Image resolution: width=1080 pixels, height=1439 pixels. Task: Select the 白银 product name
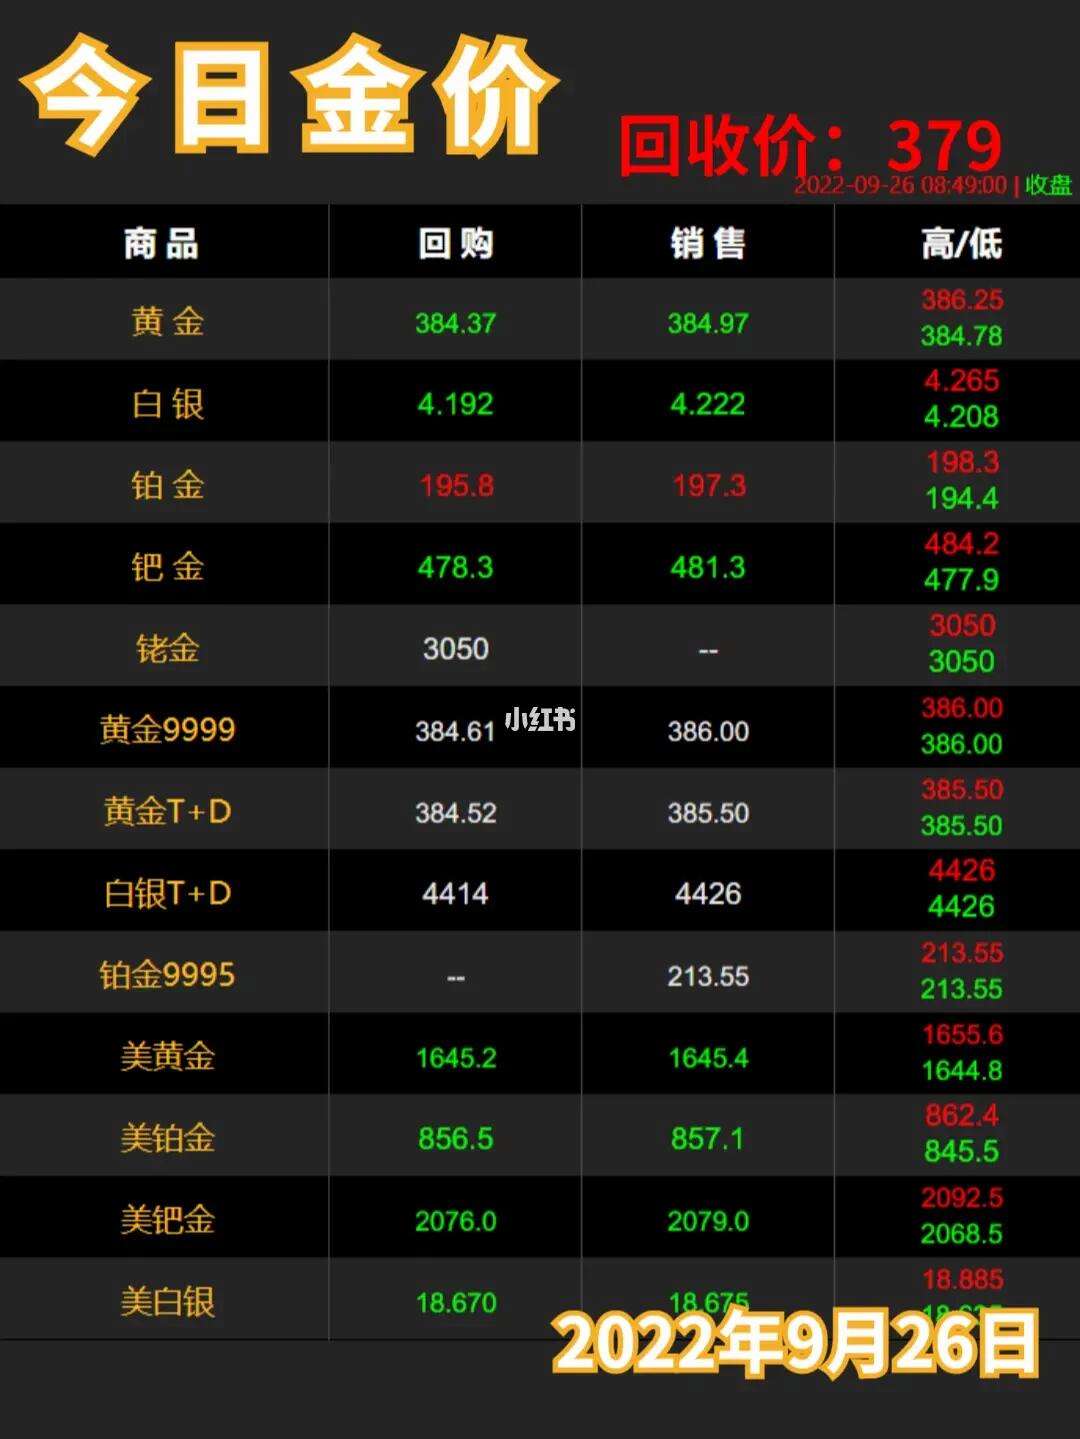167,404
